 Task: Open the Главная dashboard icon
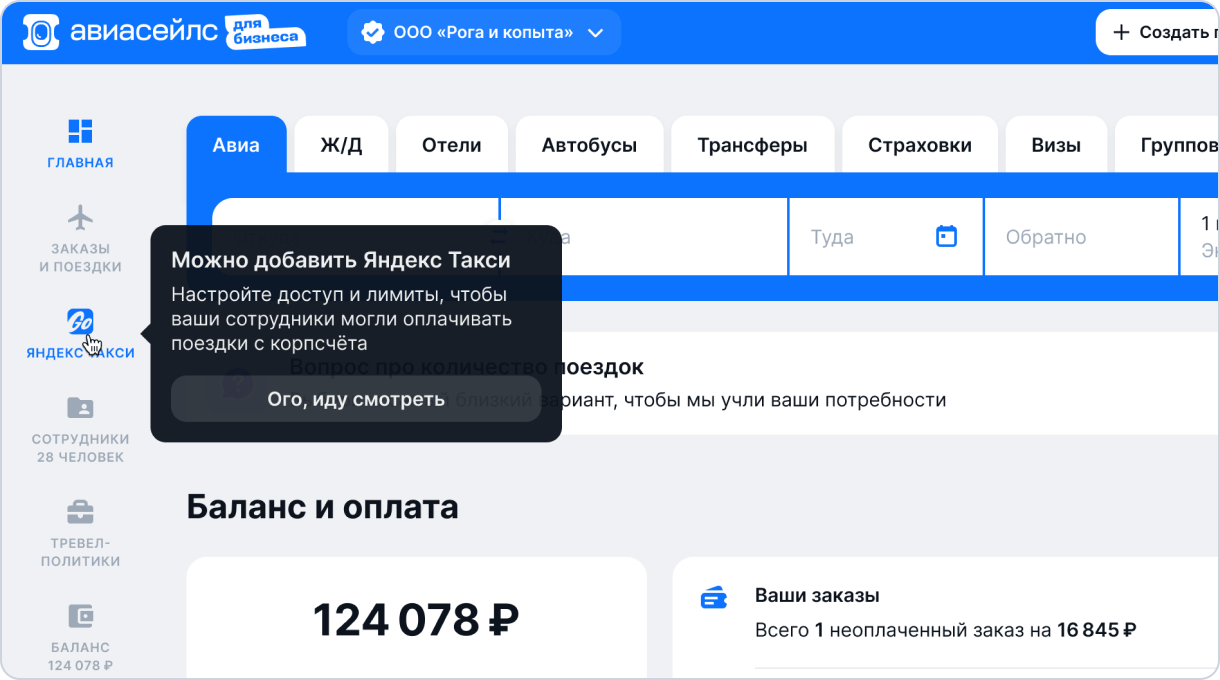(80, 131)
